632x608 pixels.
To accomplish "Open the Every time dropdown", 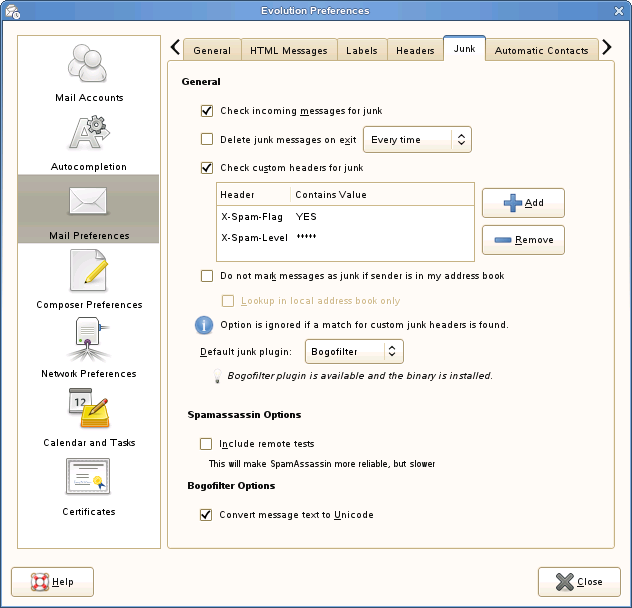I will coord(417,140).
